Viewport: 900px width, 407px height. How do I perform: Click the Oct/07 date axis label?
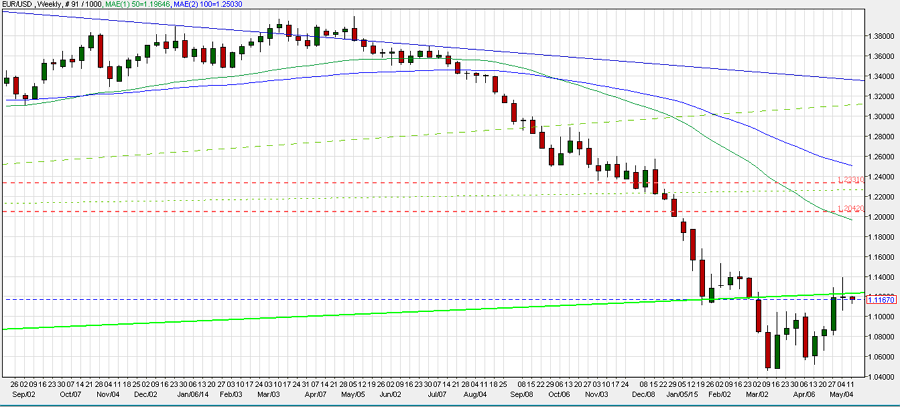tap(71, 396)
